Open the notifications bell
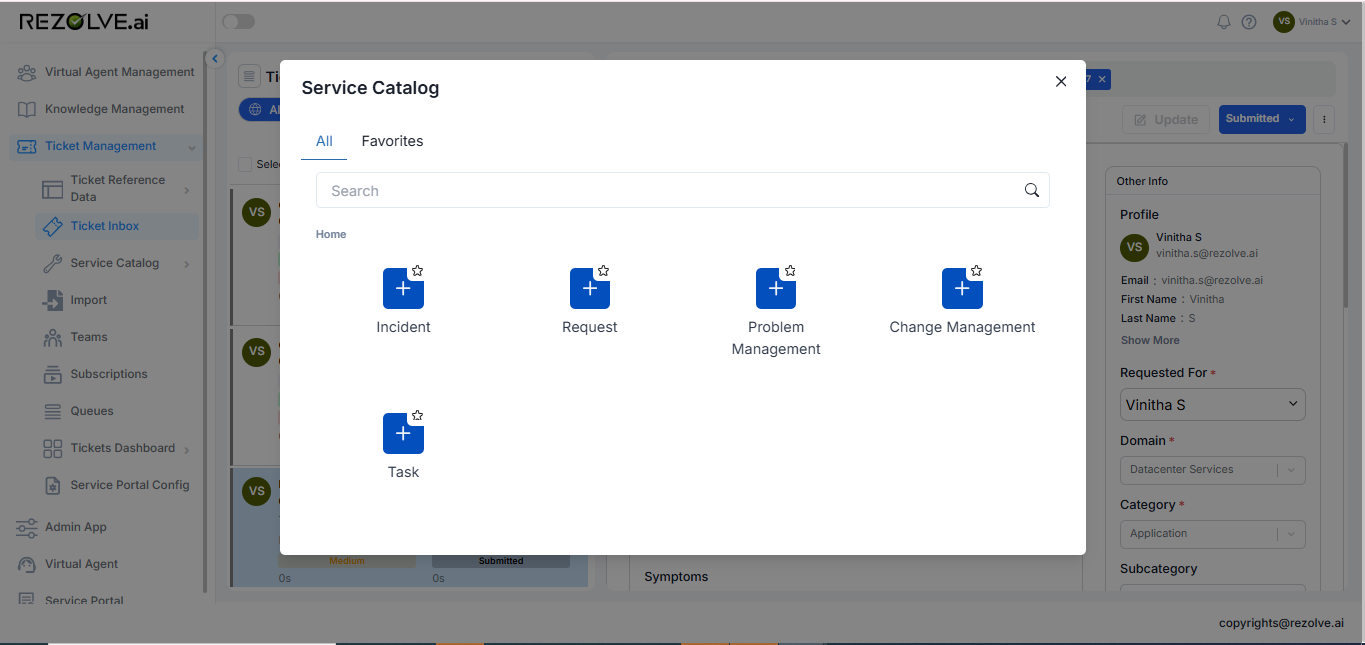 1223,22
